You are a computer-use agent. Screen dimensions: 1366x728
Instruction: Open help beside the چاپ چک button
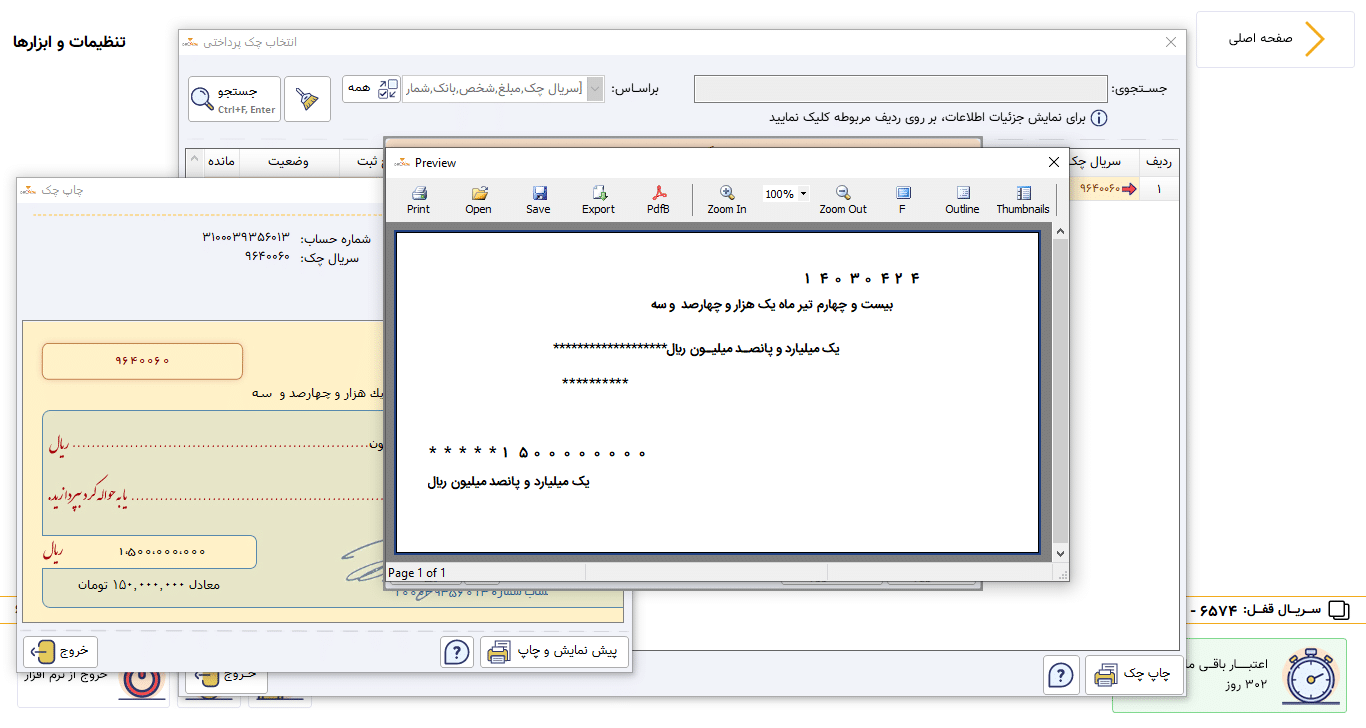[x=1061, y=675]
